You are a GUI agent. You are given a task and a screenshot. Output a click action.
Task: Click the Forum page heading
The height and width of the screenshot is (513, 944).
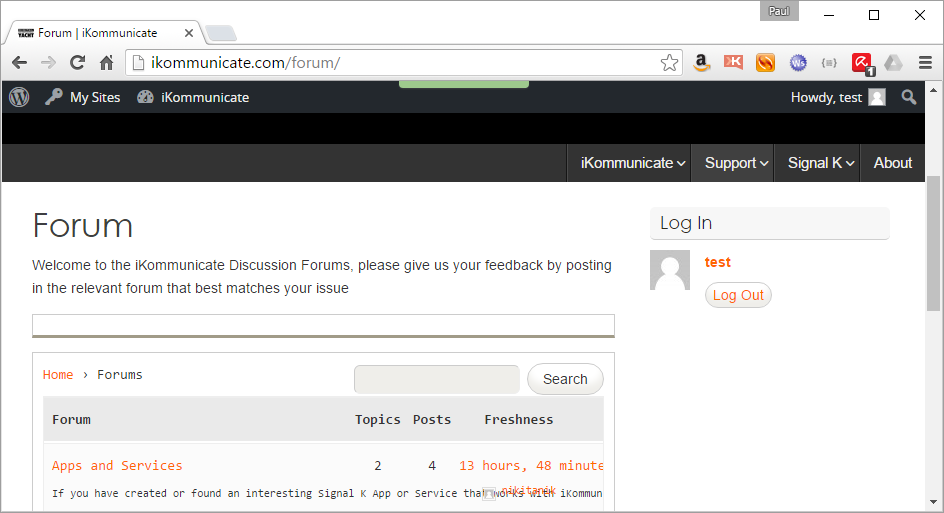82,226
